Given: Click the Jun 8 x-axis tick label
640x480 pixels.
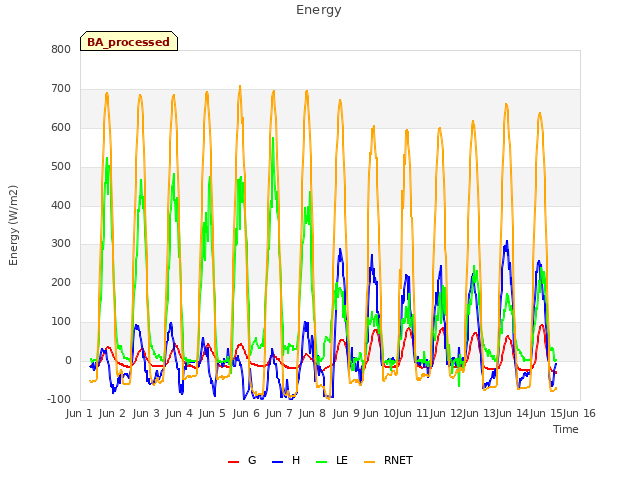Looking at the screenshot, I should click(x=312, y=413).
